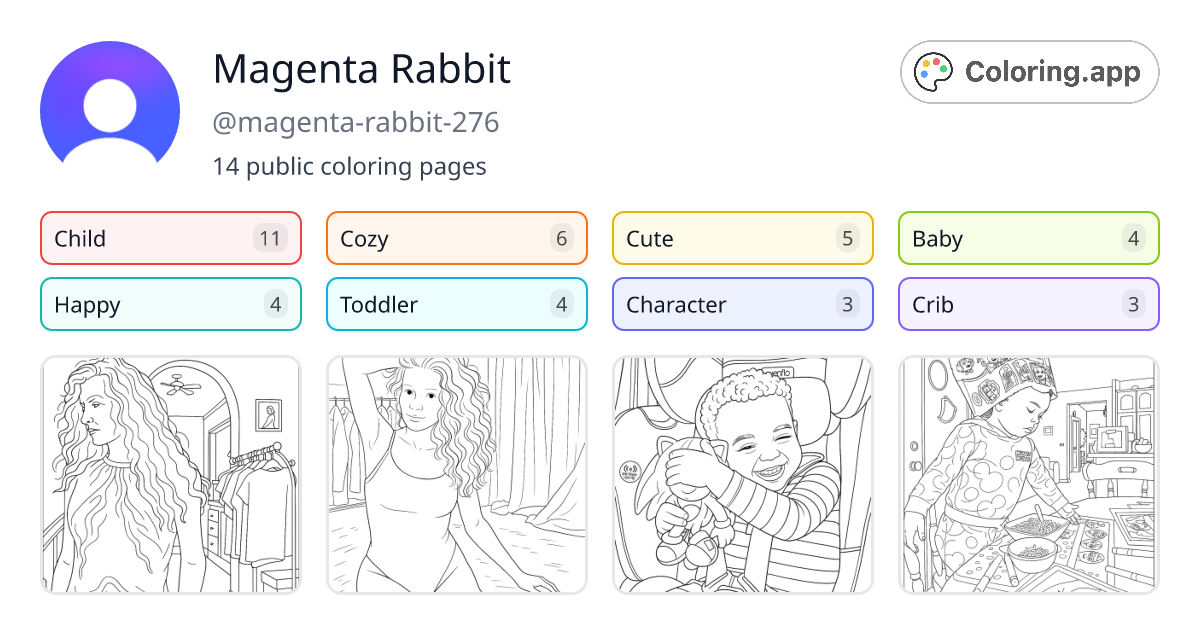
Task: Open the Magenta Rabbit profile avatar
Action: click(x=110, y=105)
